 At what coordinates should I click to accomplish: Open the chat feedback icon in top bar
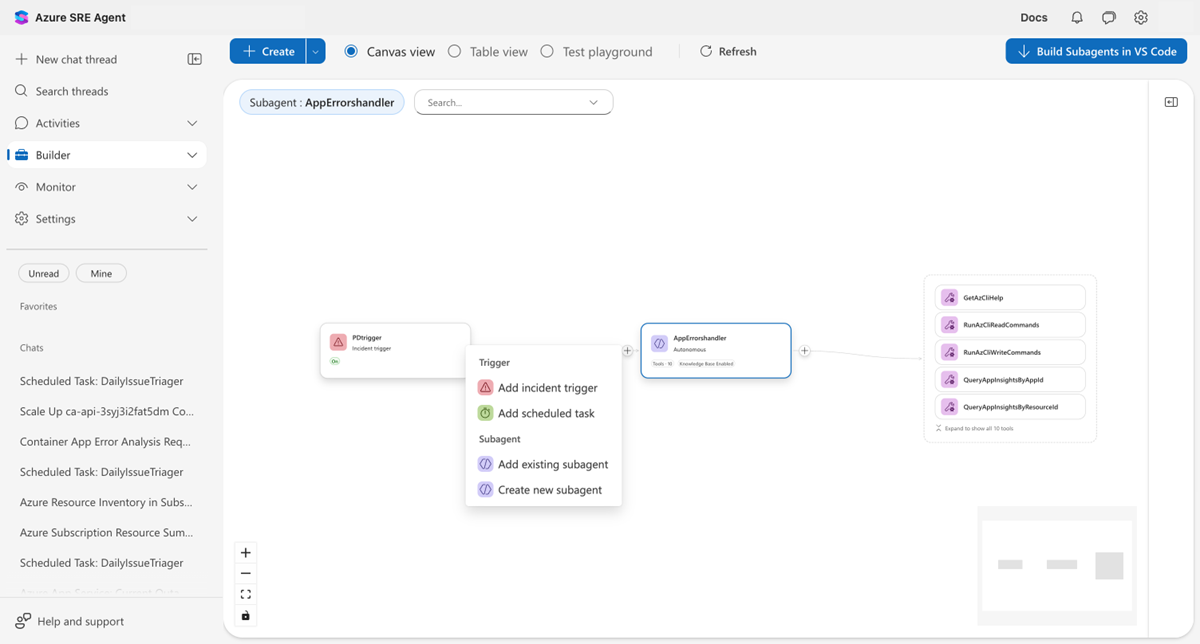pos(1108,17)
